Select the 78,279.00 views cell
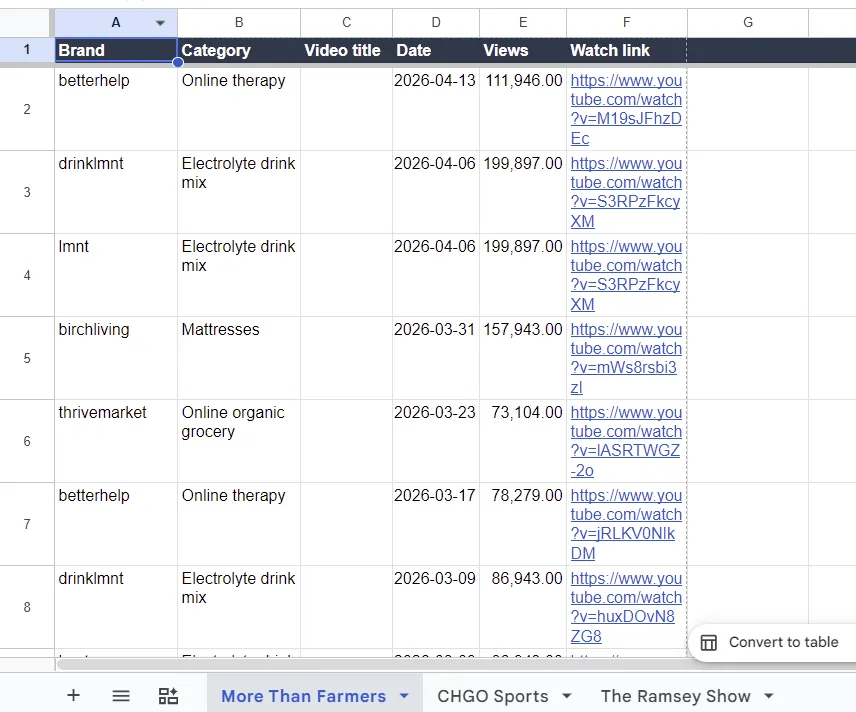 point(523,524)
